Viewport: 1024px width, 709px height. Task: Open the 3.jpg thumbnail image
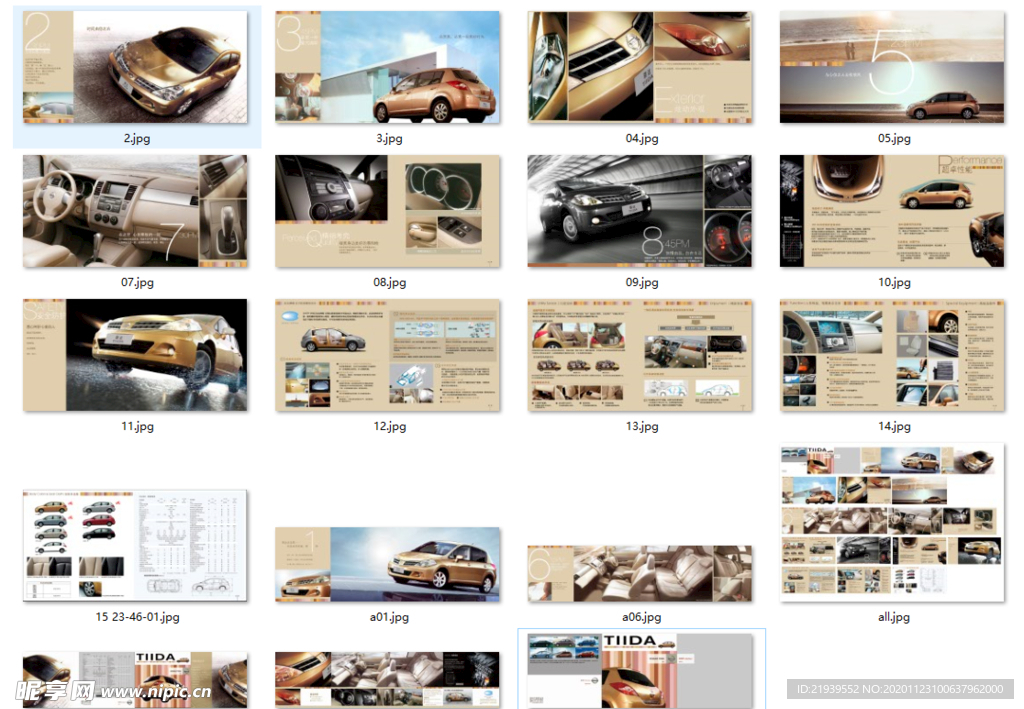click(x=387, y=67)
